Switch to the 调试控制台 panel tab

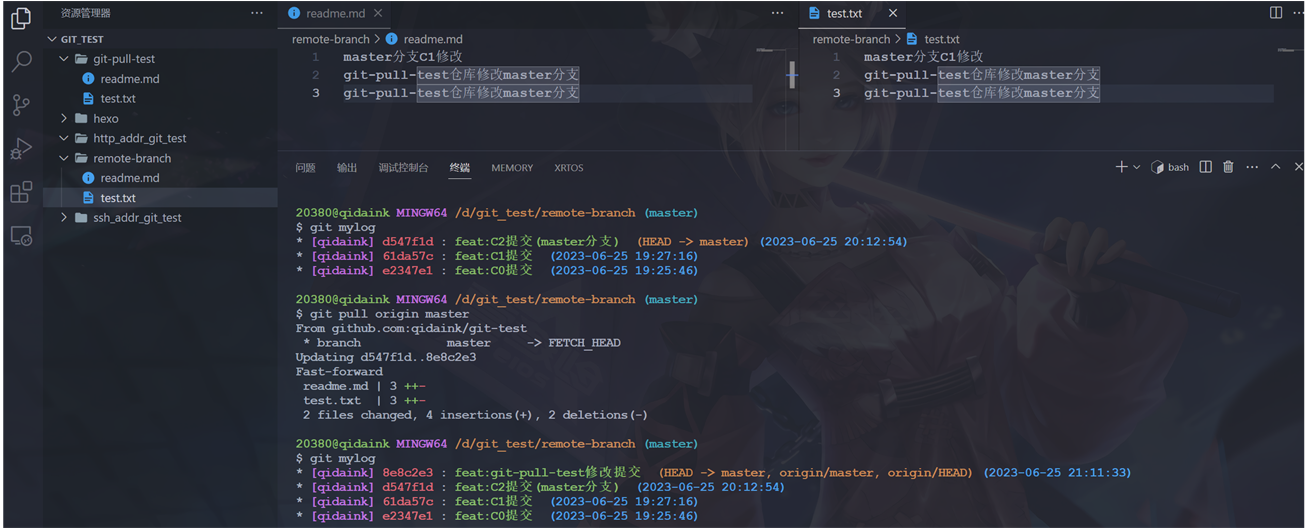(x=403, y=168)
